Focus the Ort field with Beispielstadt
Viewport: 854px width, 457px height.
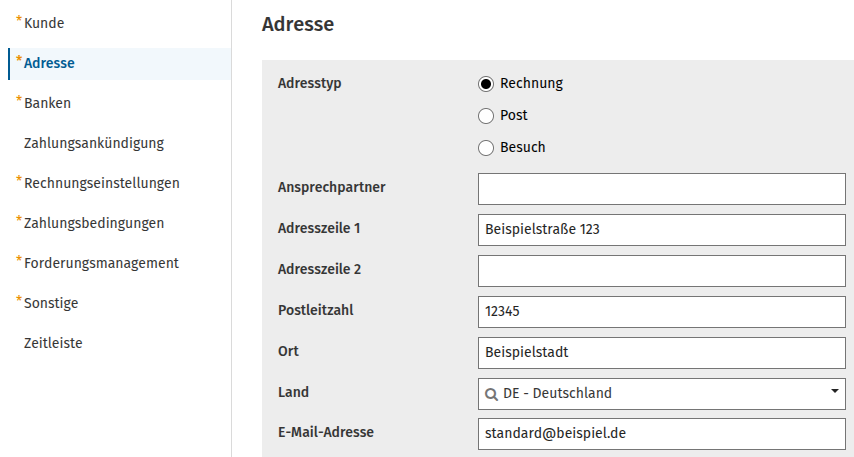pyautogui.click(x=662, y=353)
